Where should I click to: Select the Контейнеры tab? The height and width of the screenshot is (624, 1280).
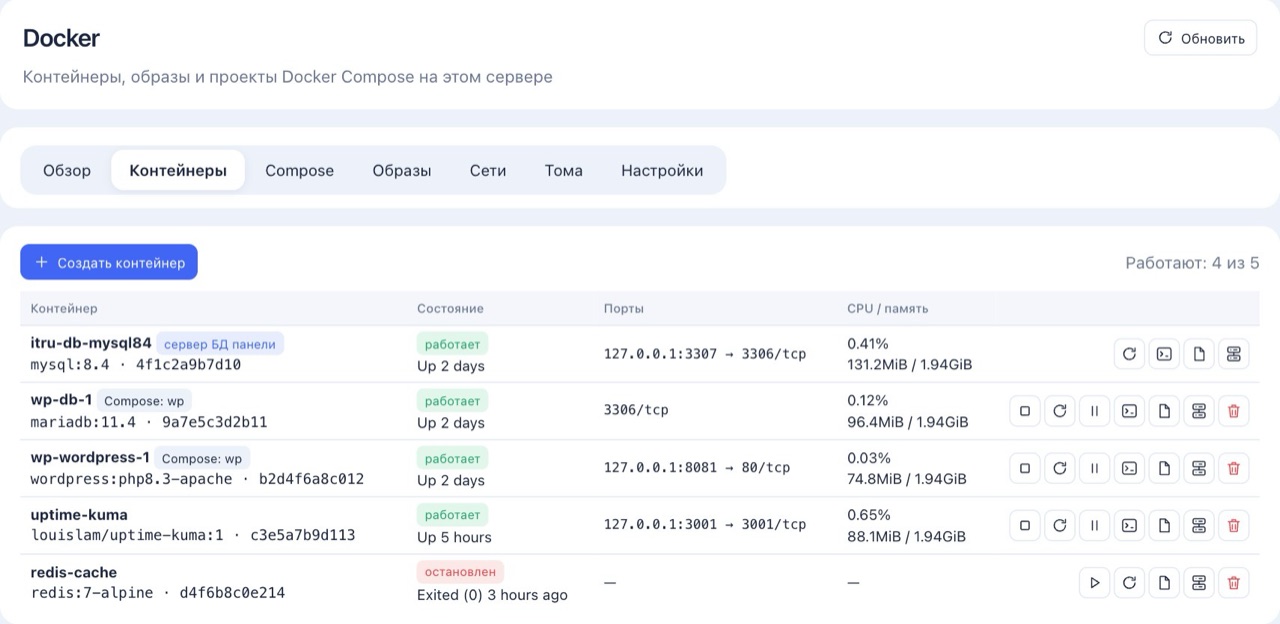(x=178, y=170)
